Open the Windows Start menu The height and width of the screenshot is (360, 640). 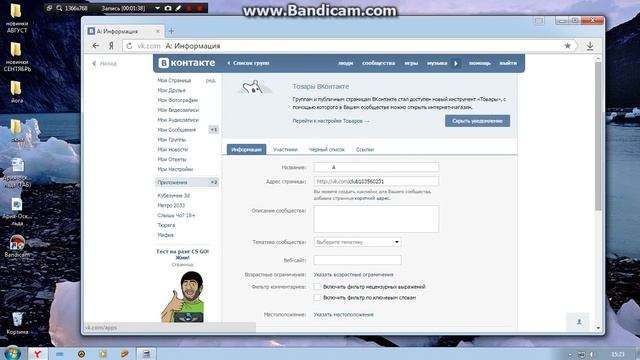coord(13,353)
